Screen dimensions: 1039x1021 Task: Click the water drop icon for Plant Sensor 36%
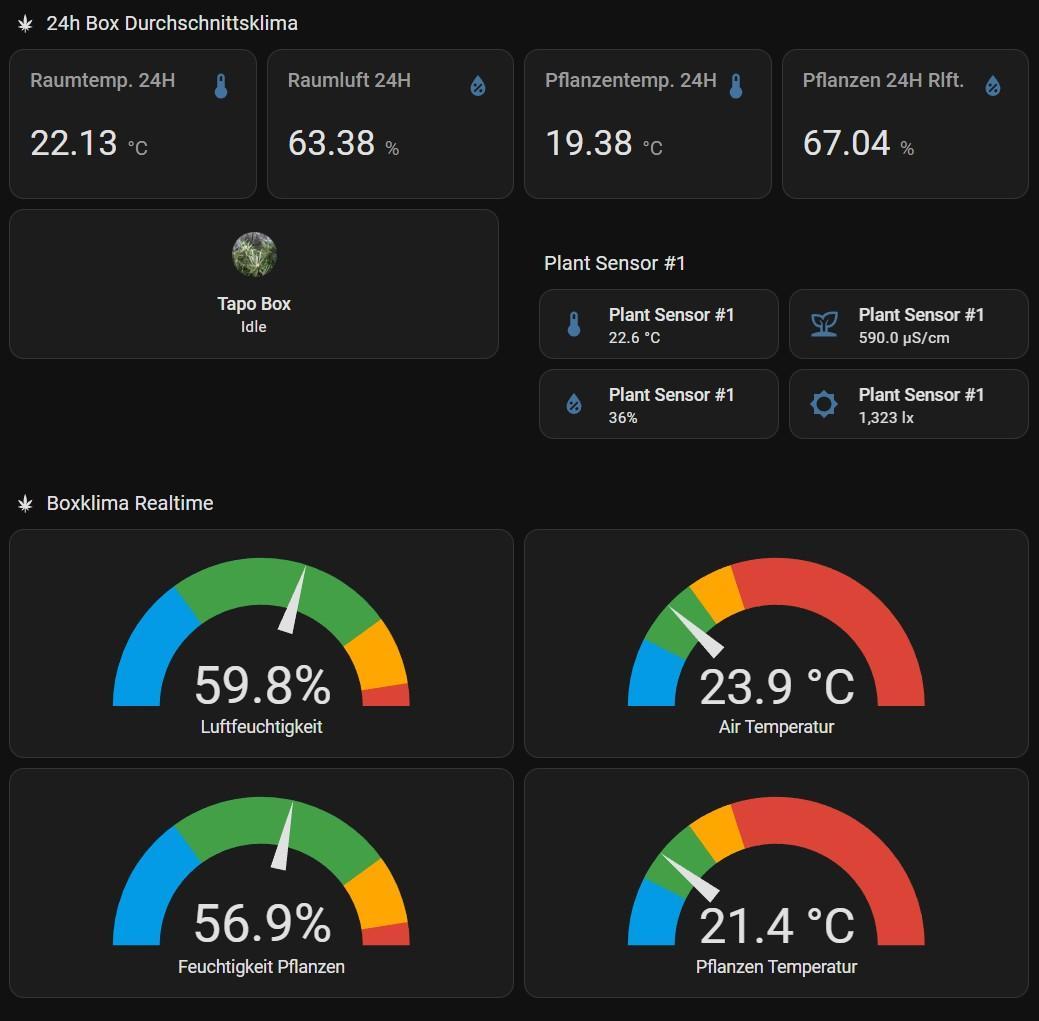coord(574,404)
